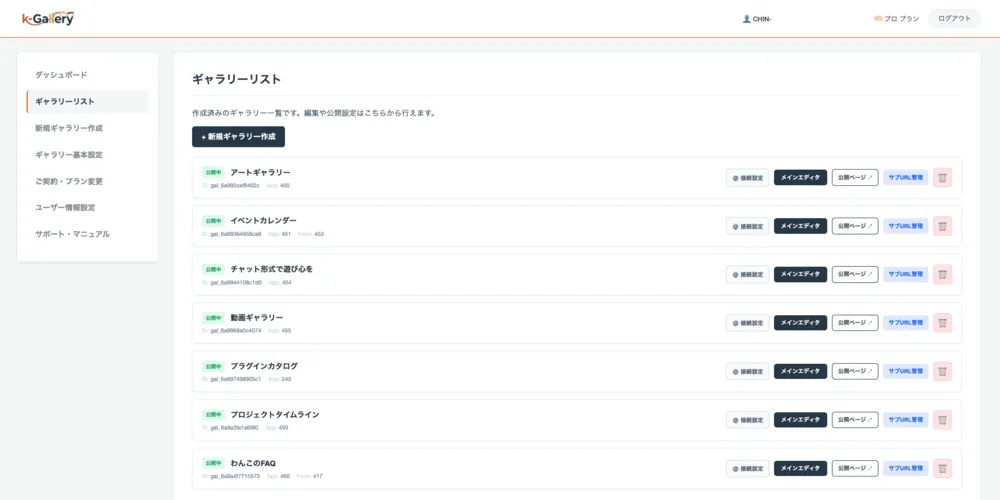This screenshot has width=1000, height=500.
Task: Click the CHIN- user profile icon
Action: click(746, 19)
